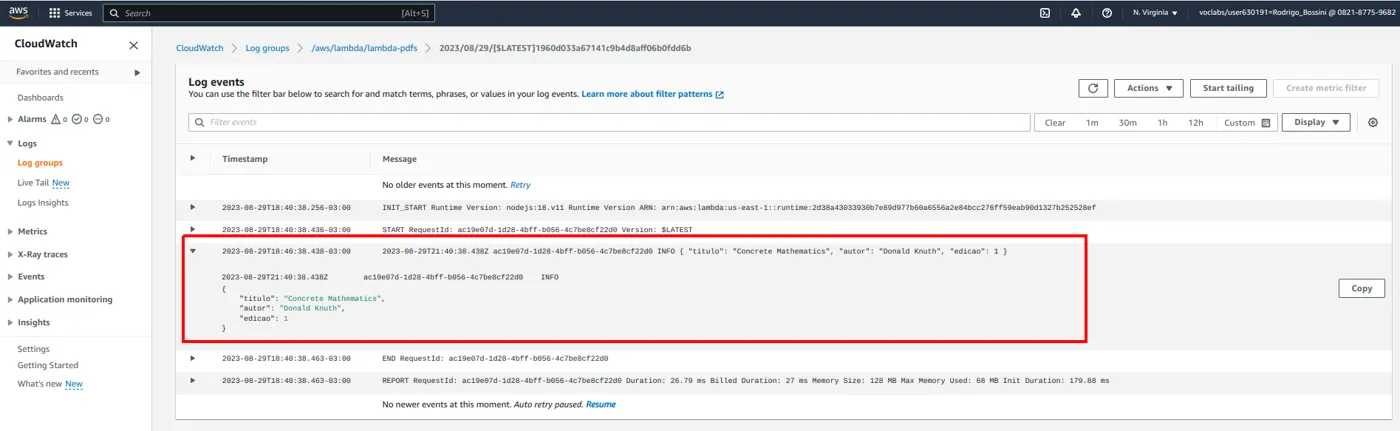
Task: Click the Message column header
Action: point(399,159)
